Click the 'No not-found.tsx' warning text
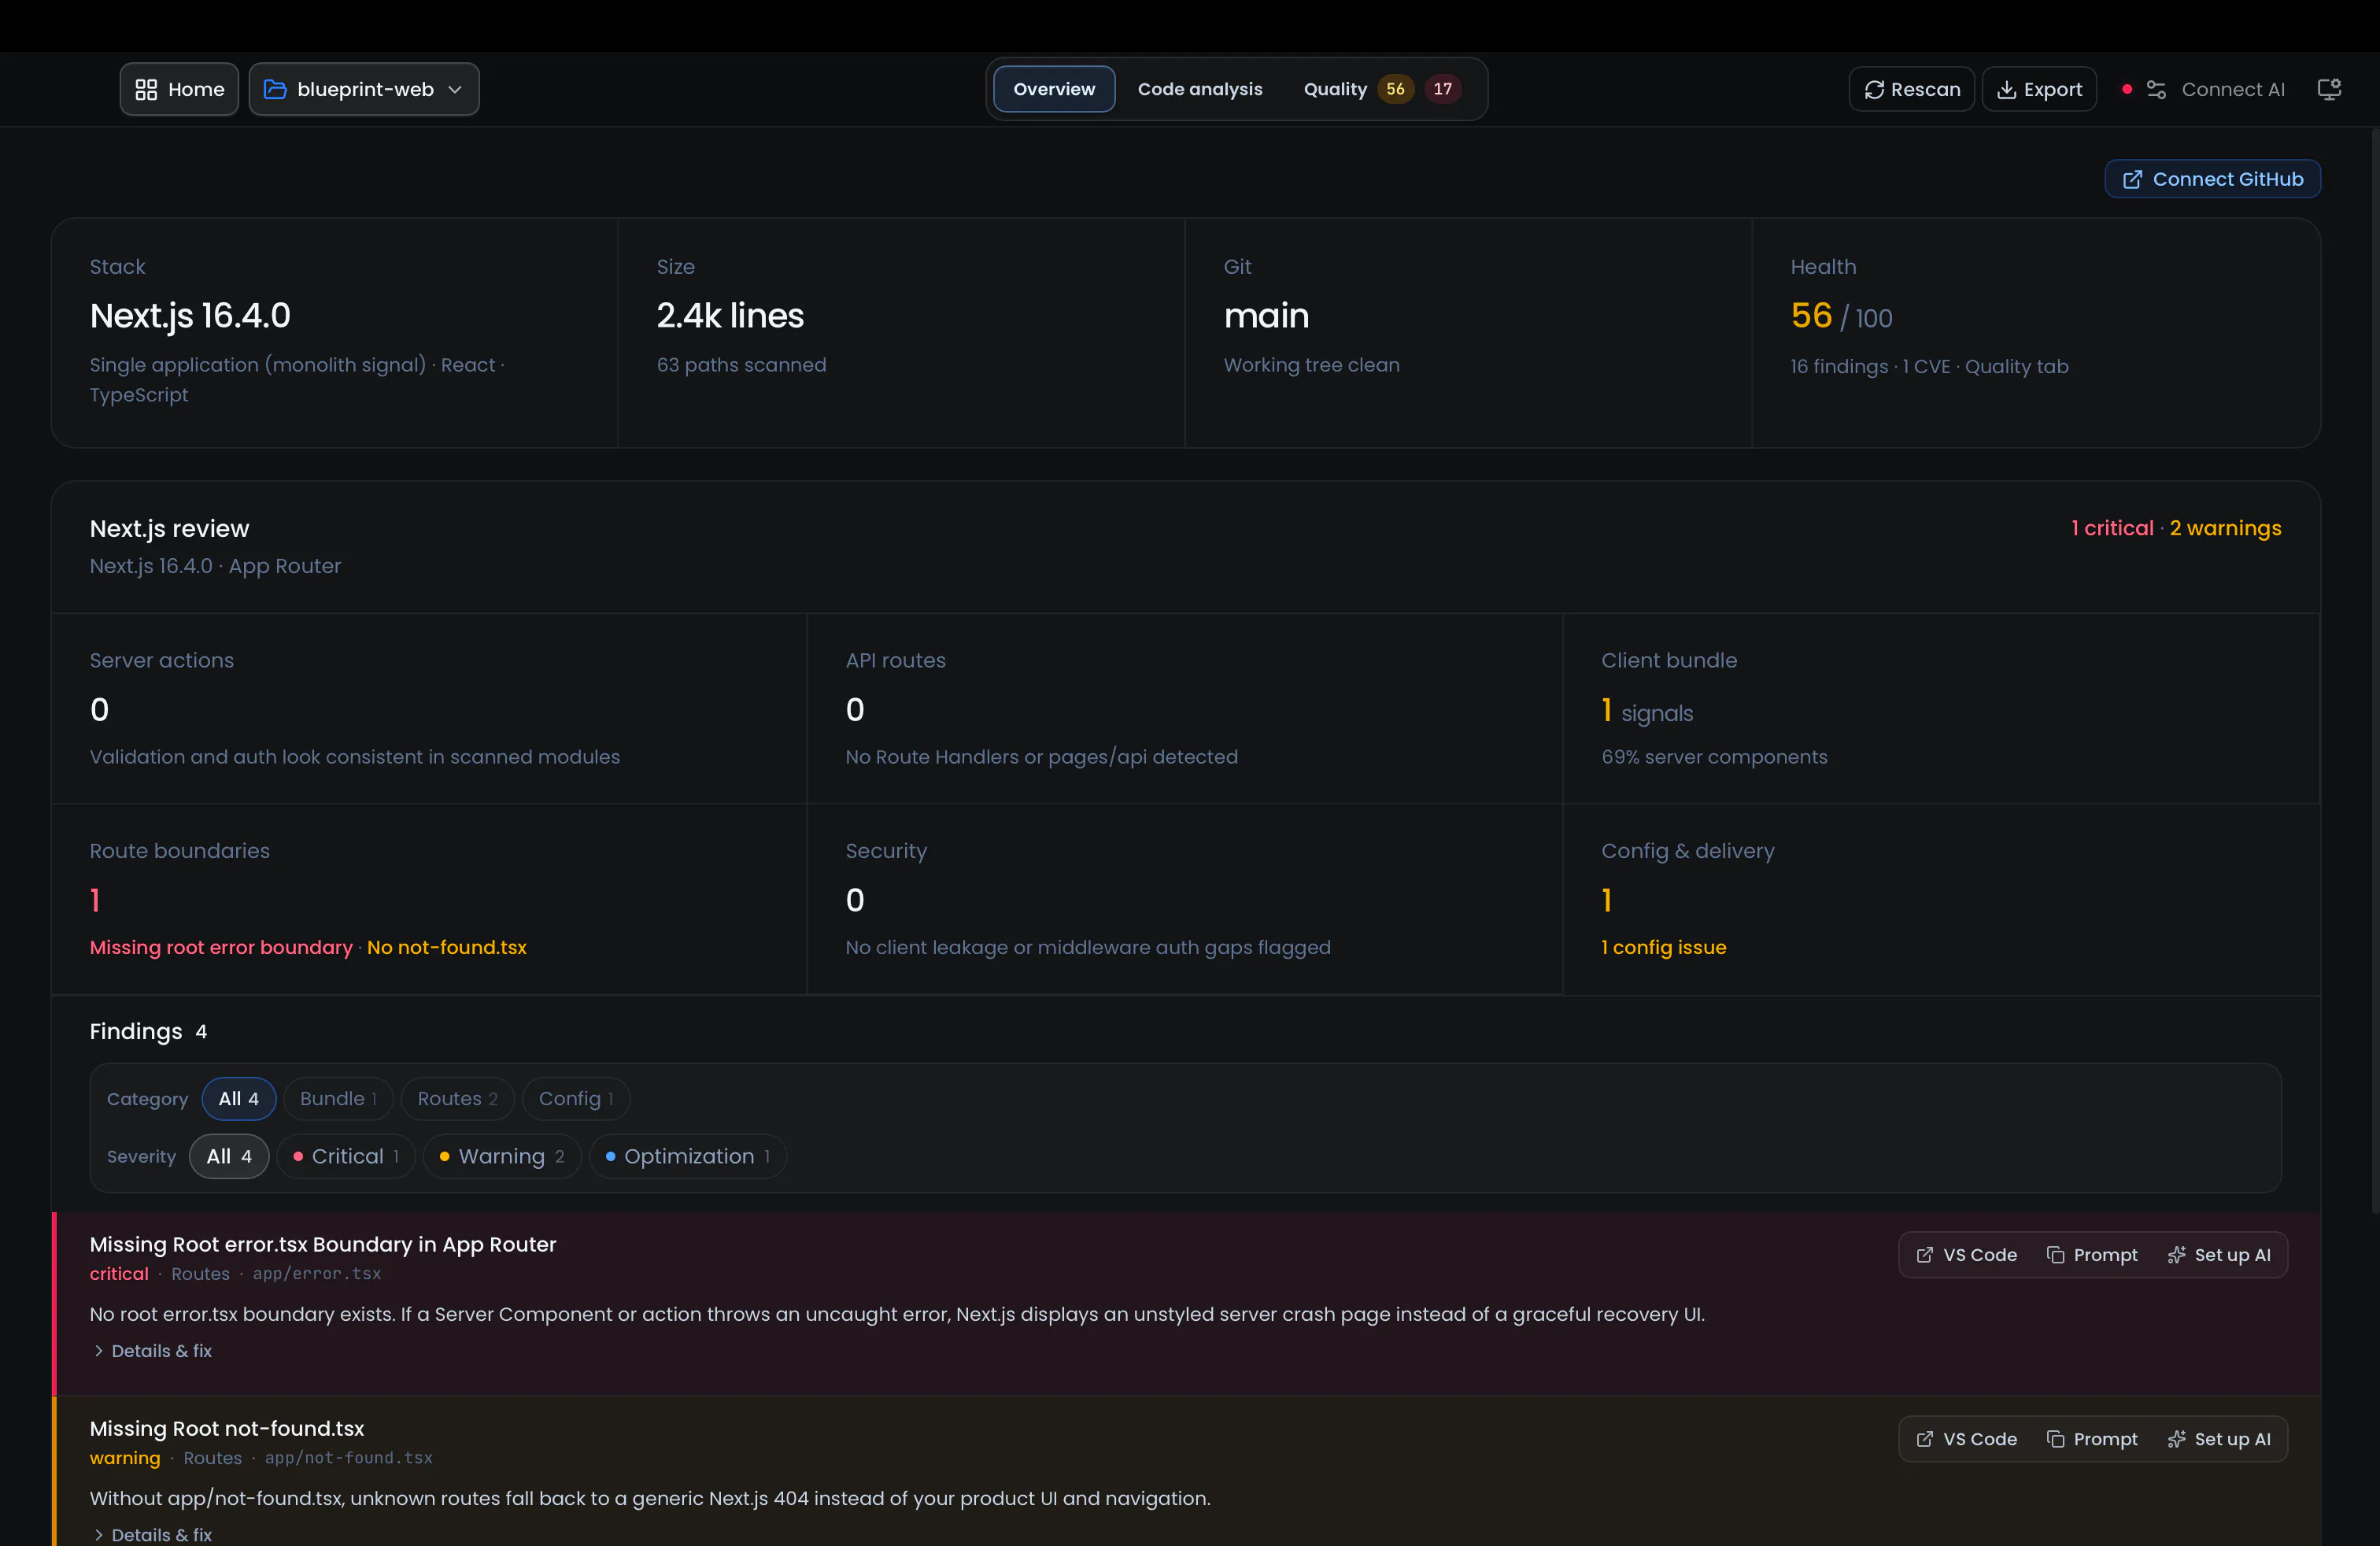Screen dimensions: 2380x1546 (446, 947)
